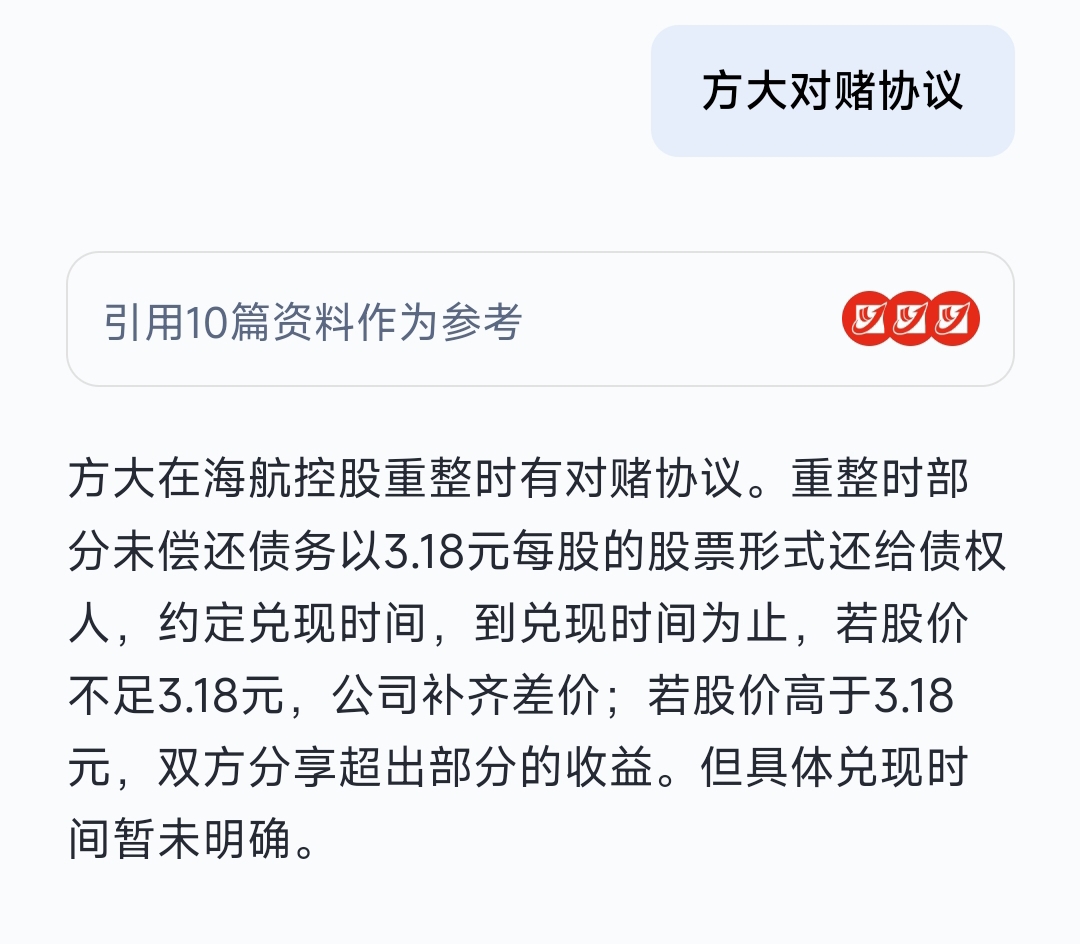
Task: Tap the "方大对赌协议" user message bubble
Action: pyautogui.click(x=832, y=91)
